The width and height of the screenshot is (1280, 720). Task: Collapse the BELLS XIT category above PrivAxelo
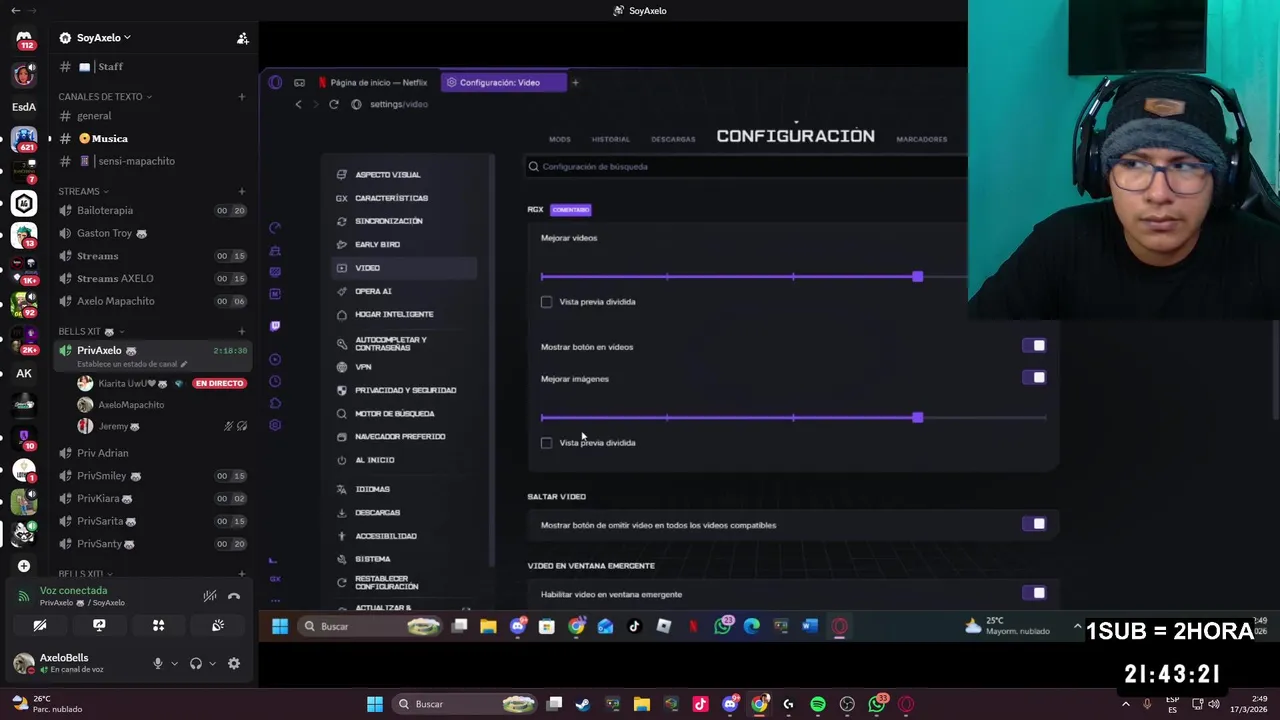tap(91, 331)
